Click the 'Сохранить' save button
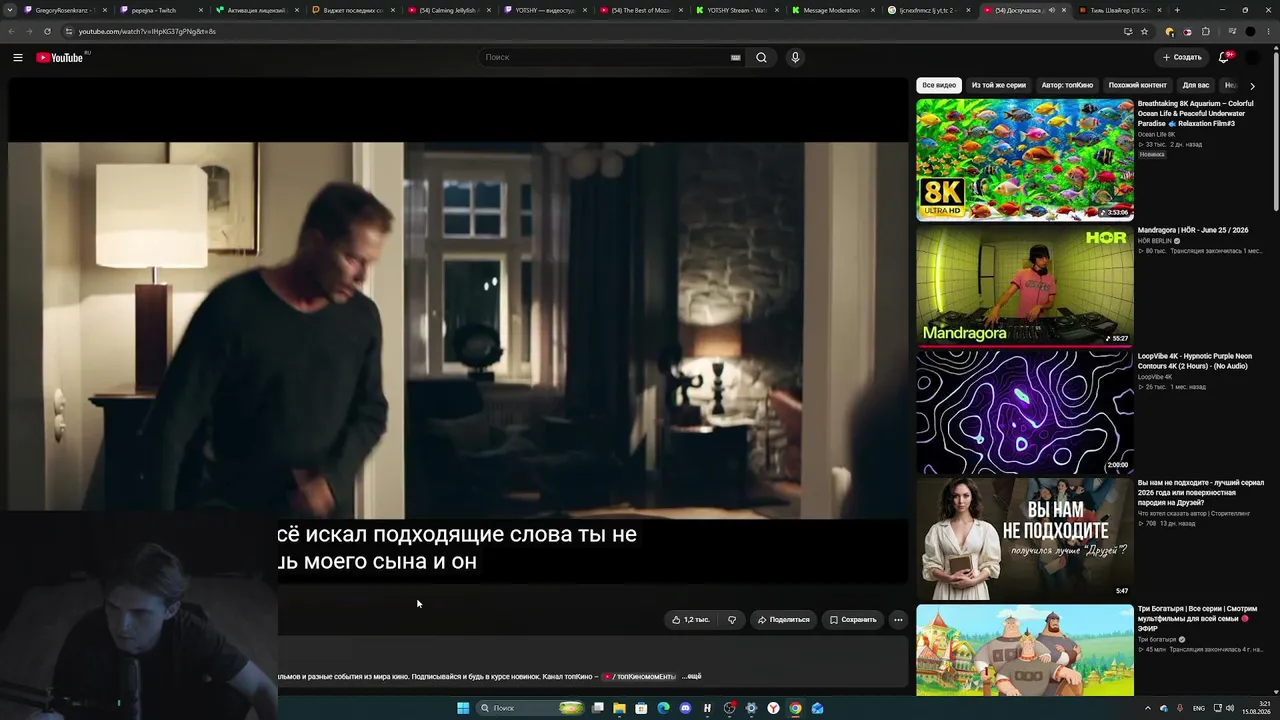 (x=853, y=620)
